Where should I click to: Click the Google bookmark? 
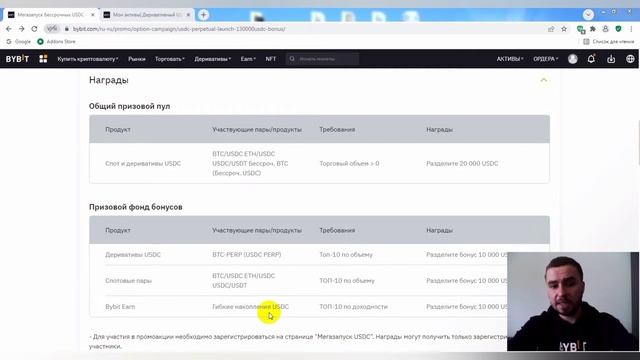(x=19, y=42)
